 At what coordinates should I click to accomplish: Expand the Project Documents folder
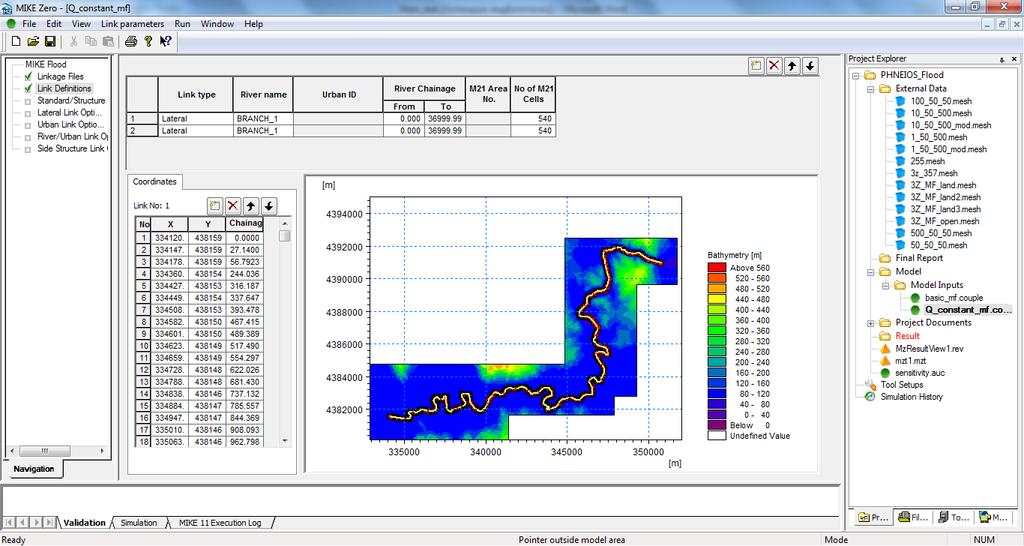(871, 323)
